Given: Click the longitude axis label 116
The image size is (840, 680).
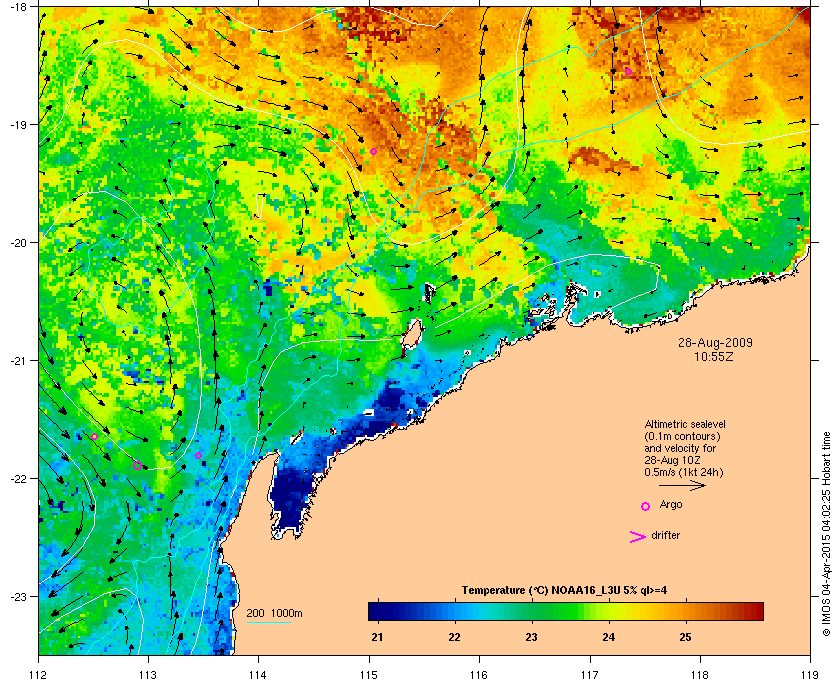Looking at the screenshot, I should [479, 675].
